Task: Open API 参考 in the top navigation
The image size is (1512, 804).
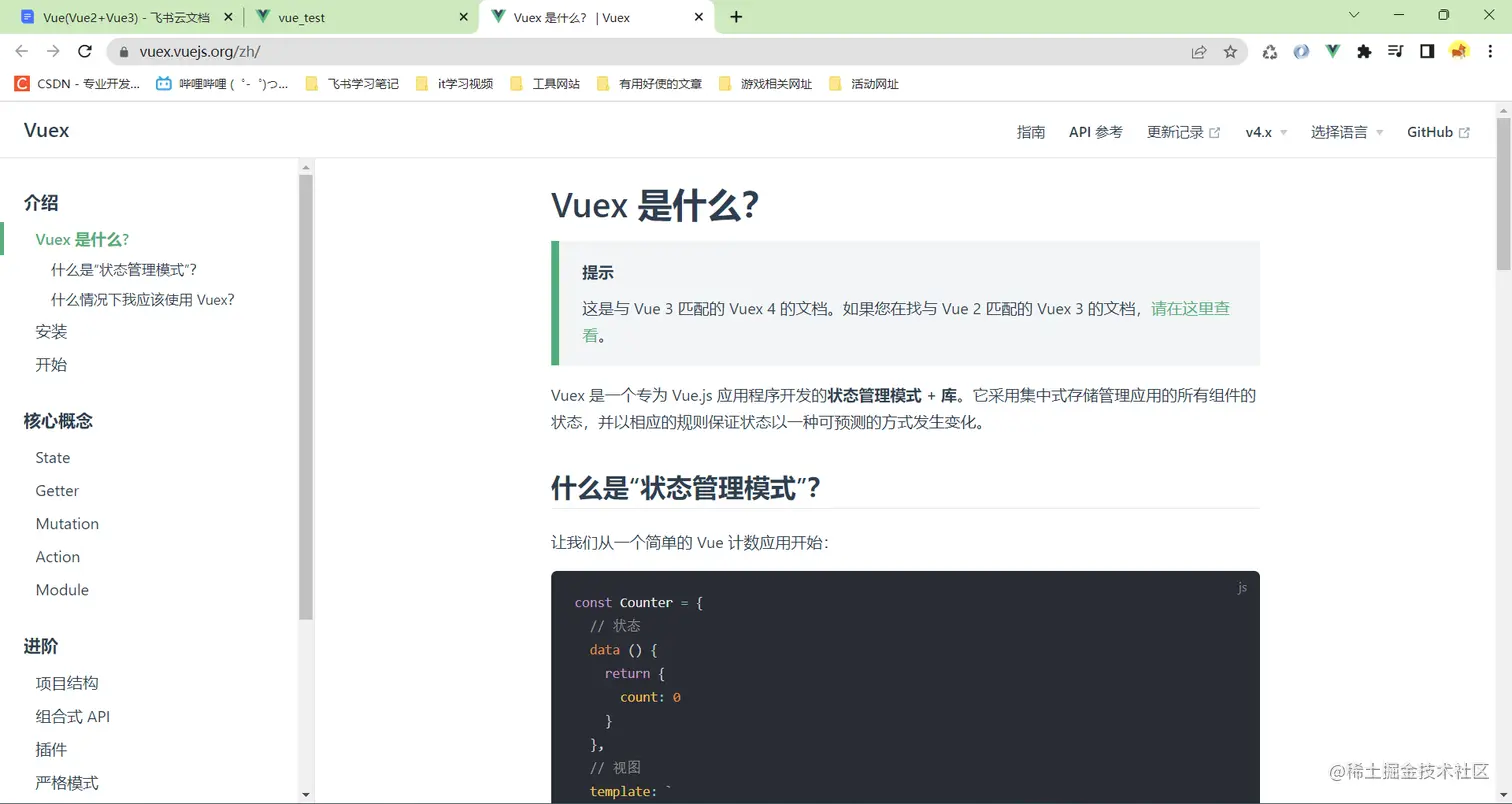Action: coord(1096,132)
